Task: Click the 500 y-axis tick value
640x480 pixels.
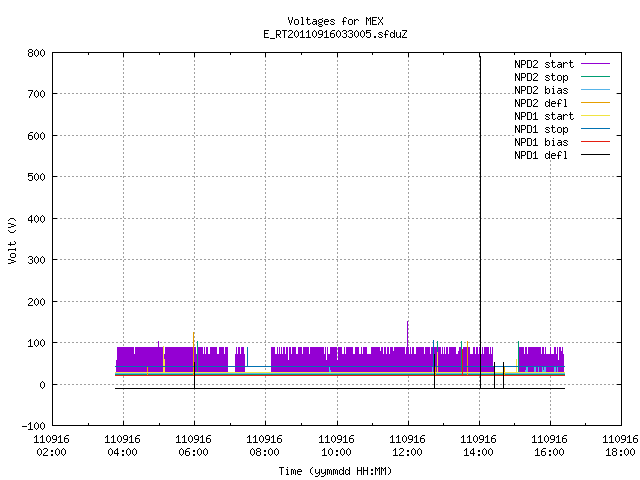Action: (x=36, y=177)
